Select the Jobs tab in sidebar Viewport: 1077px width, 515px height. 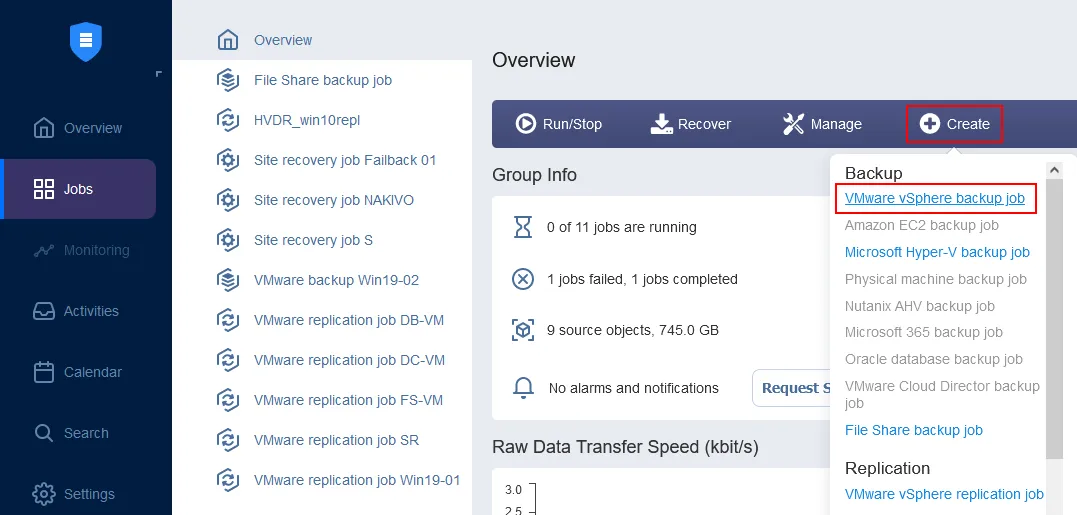click(78, 189)
